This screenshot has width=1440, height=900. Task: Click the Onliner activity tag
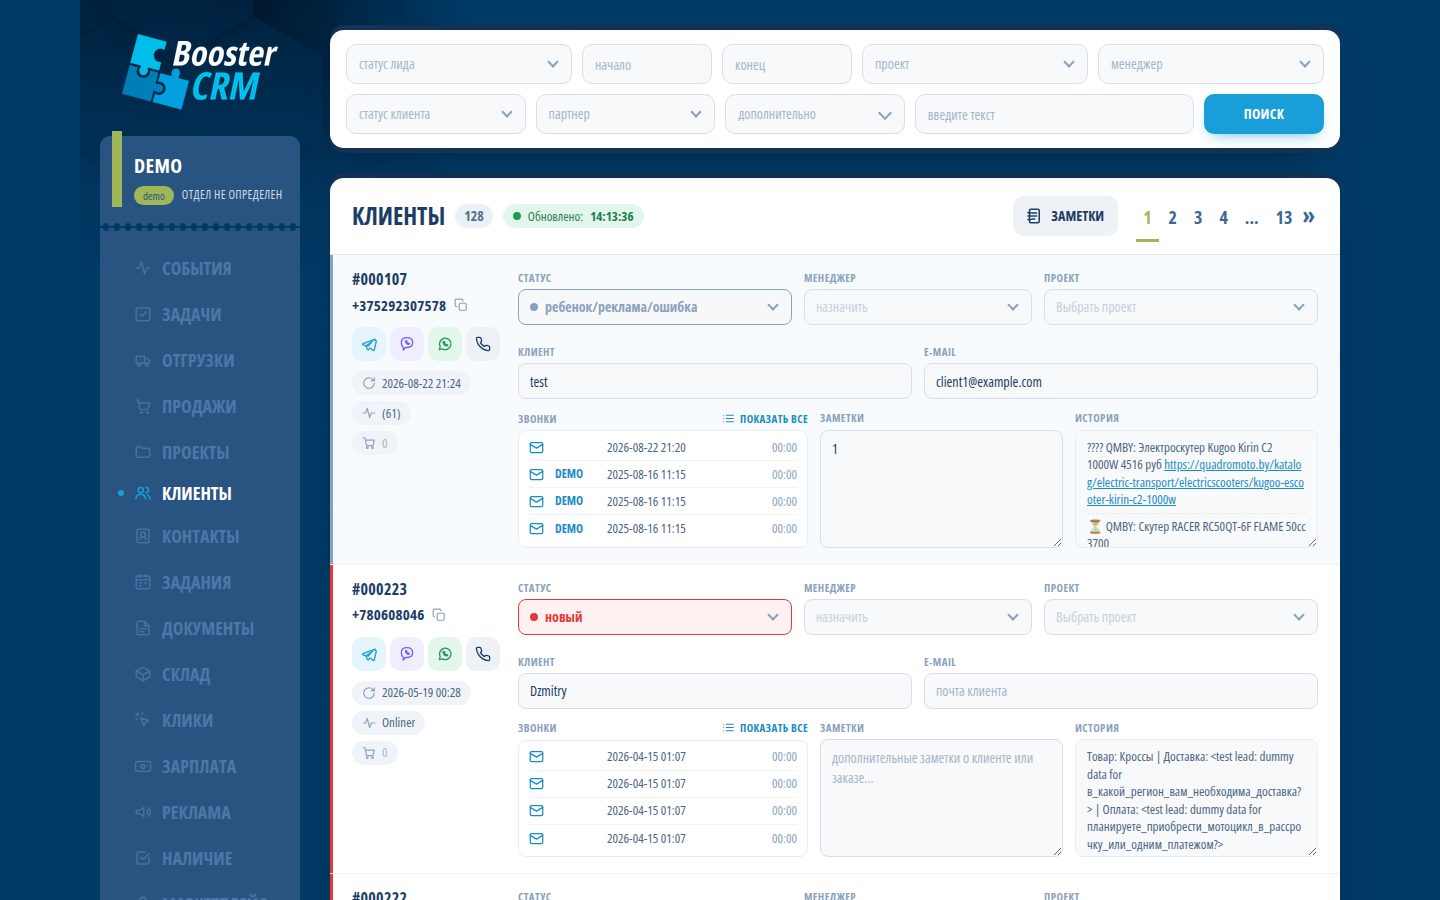coord(389,723)
